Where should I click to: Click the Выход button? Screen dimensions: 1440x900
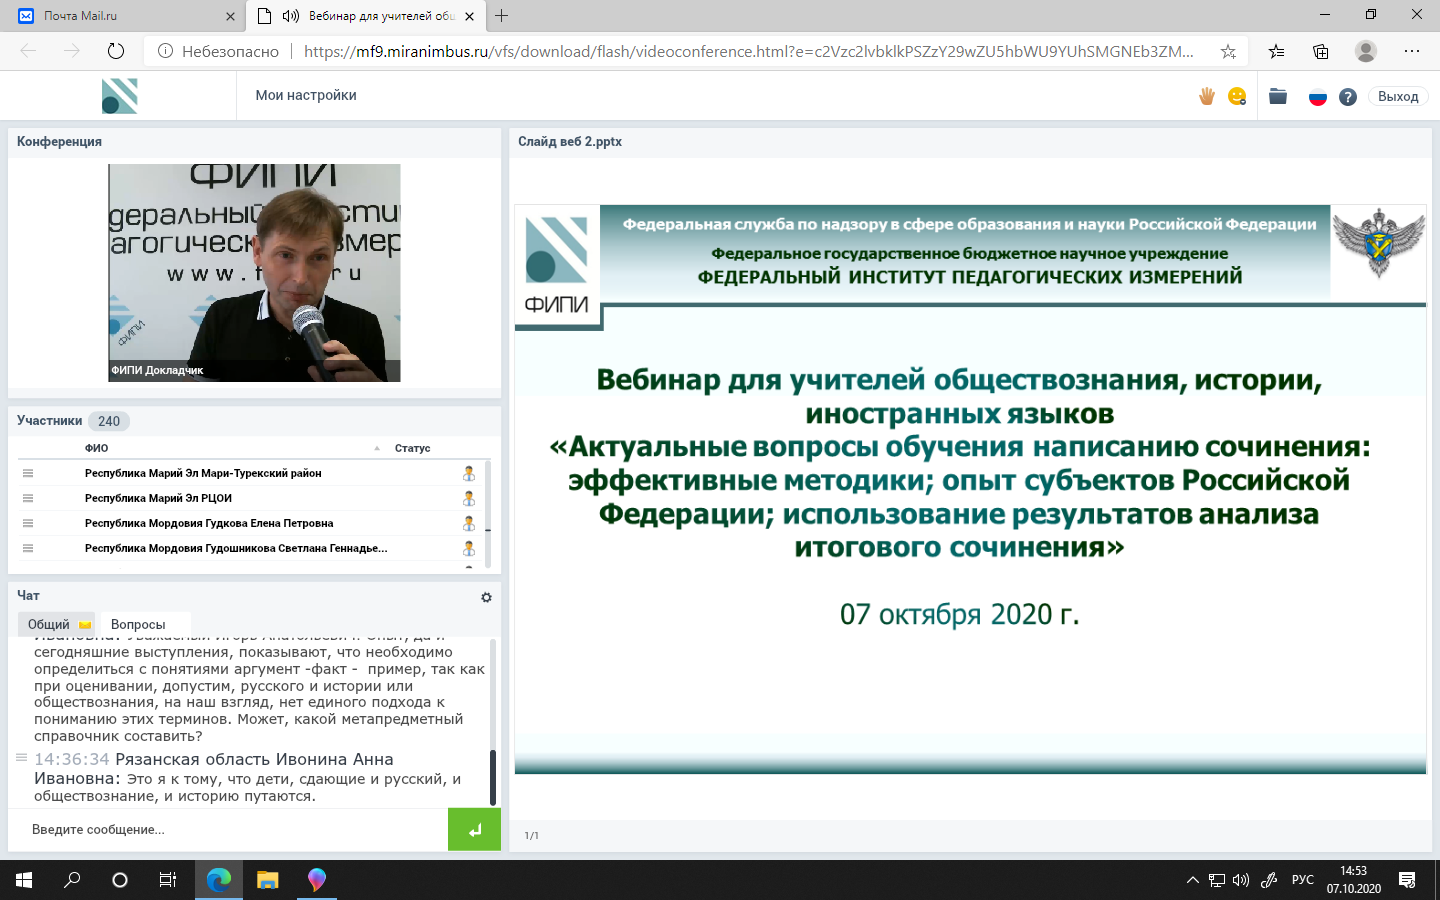(x=1398, y=97)
